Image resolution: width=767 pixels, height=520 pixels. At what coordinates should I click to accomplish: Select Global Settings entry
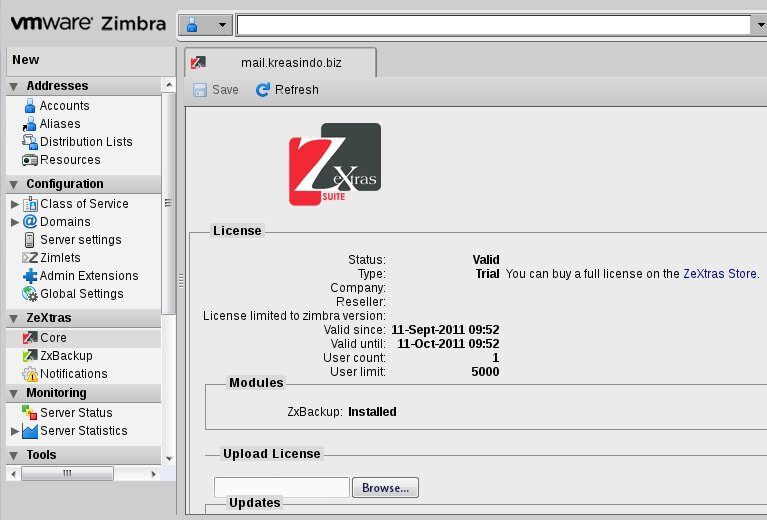coord(82,294)
